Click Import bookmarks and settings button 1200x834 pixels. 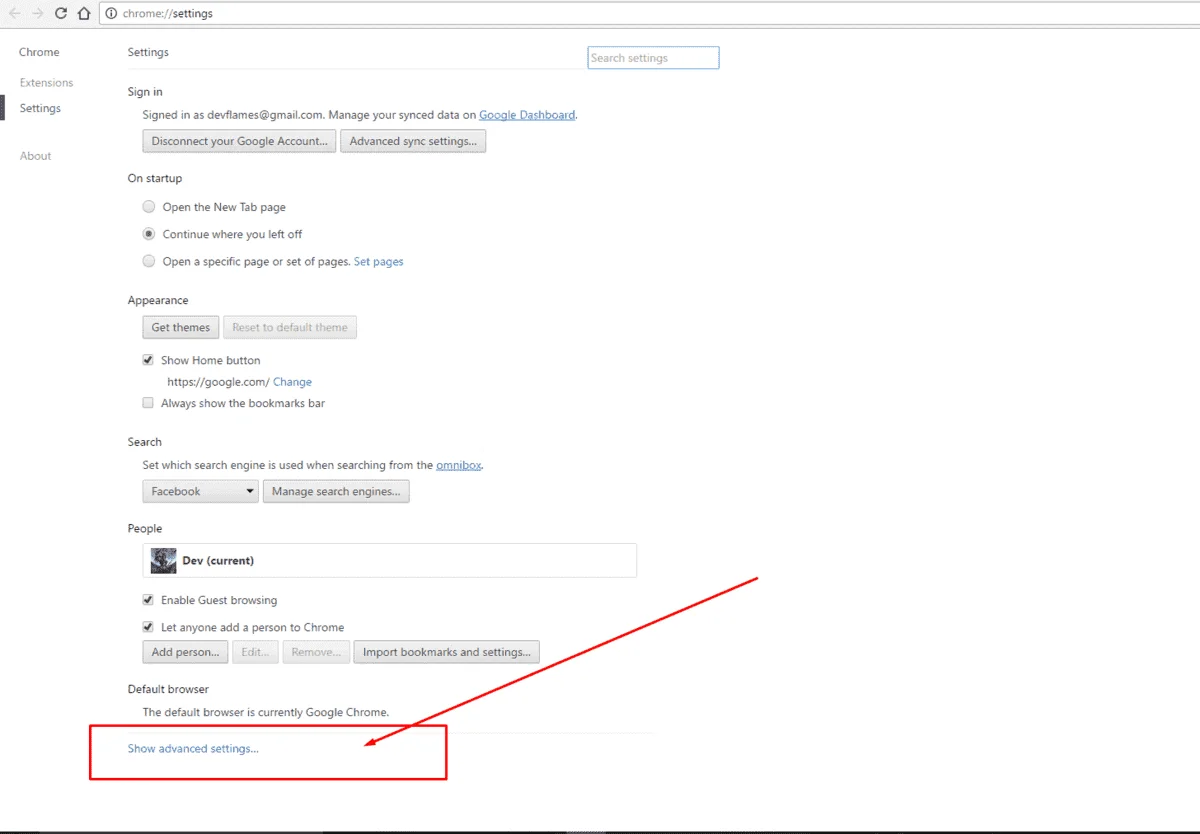[x=446, y=652]
